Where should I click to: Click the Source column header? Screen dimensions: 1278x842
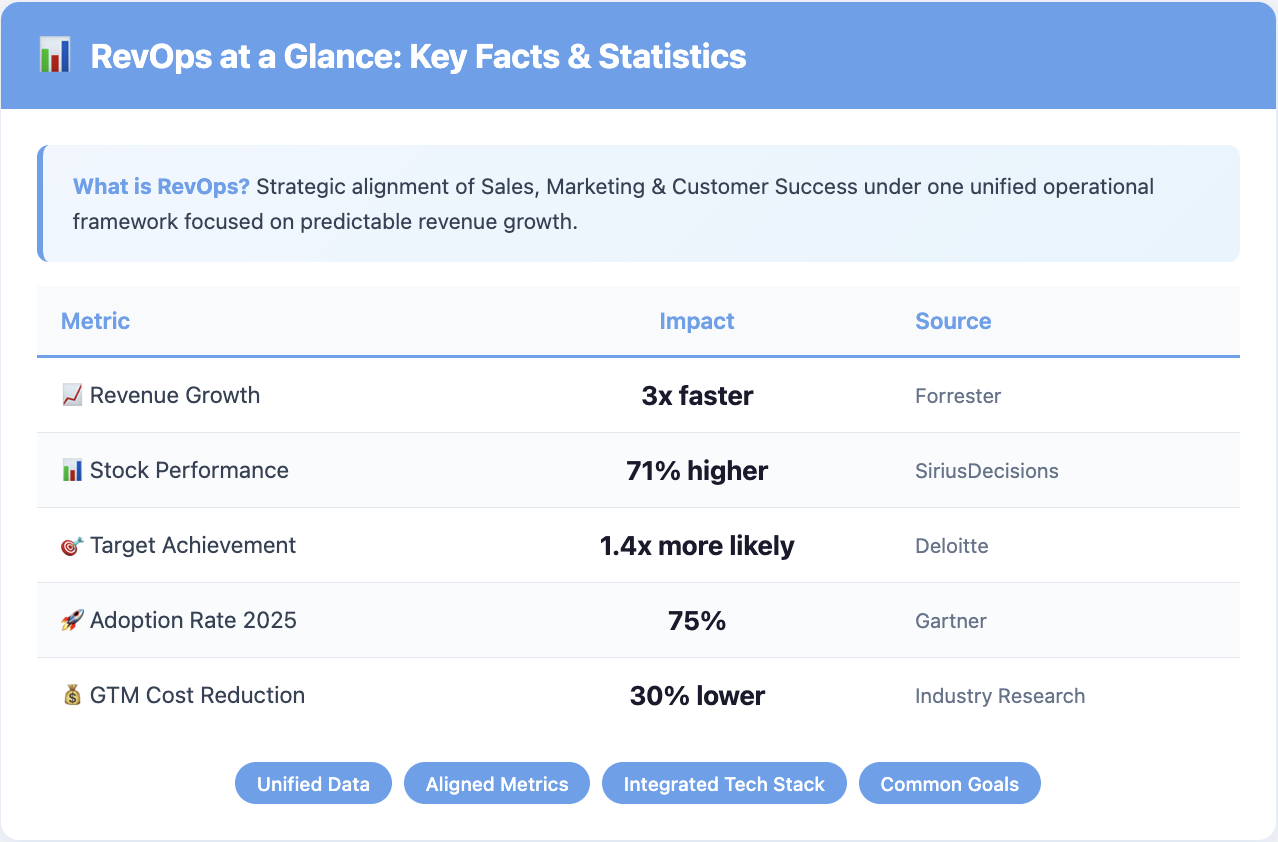click(x=953, y=321)
